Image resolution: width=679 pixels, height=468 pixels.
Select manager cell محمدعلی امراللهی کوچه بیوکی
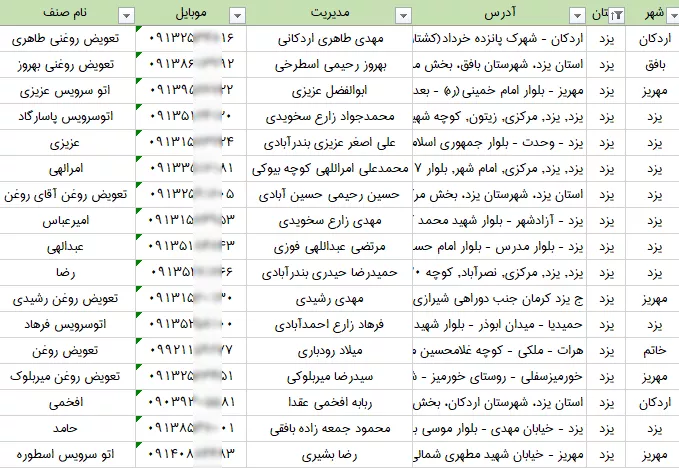click(330, 169)
